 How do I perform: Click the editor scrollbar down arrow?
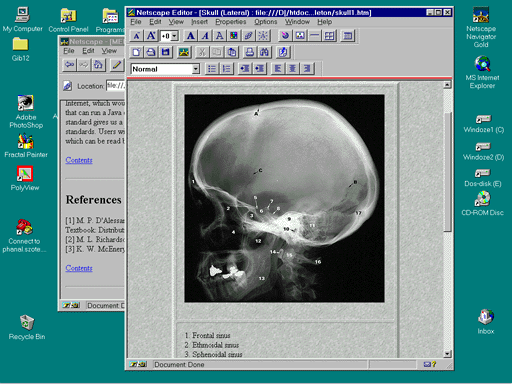[447, 354]
